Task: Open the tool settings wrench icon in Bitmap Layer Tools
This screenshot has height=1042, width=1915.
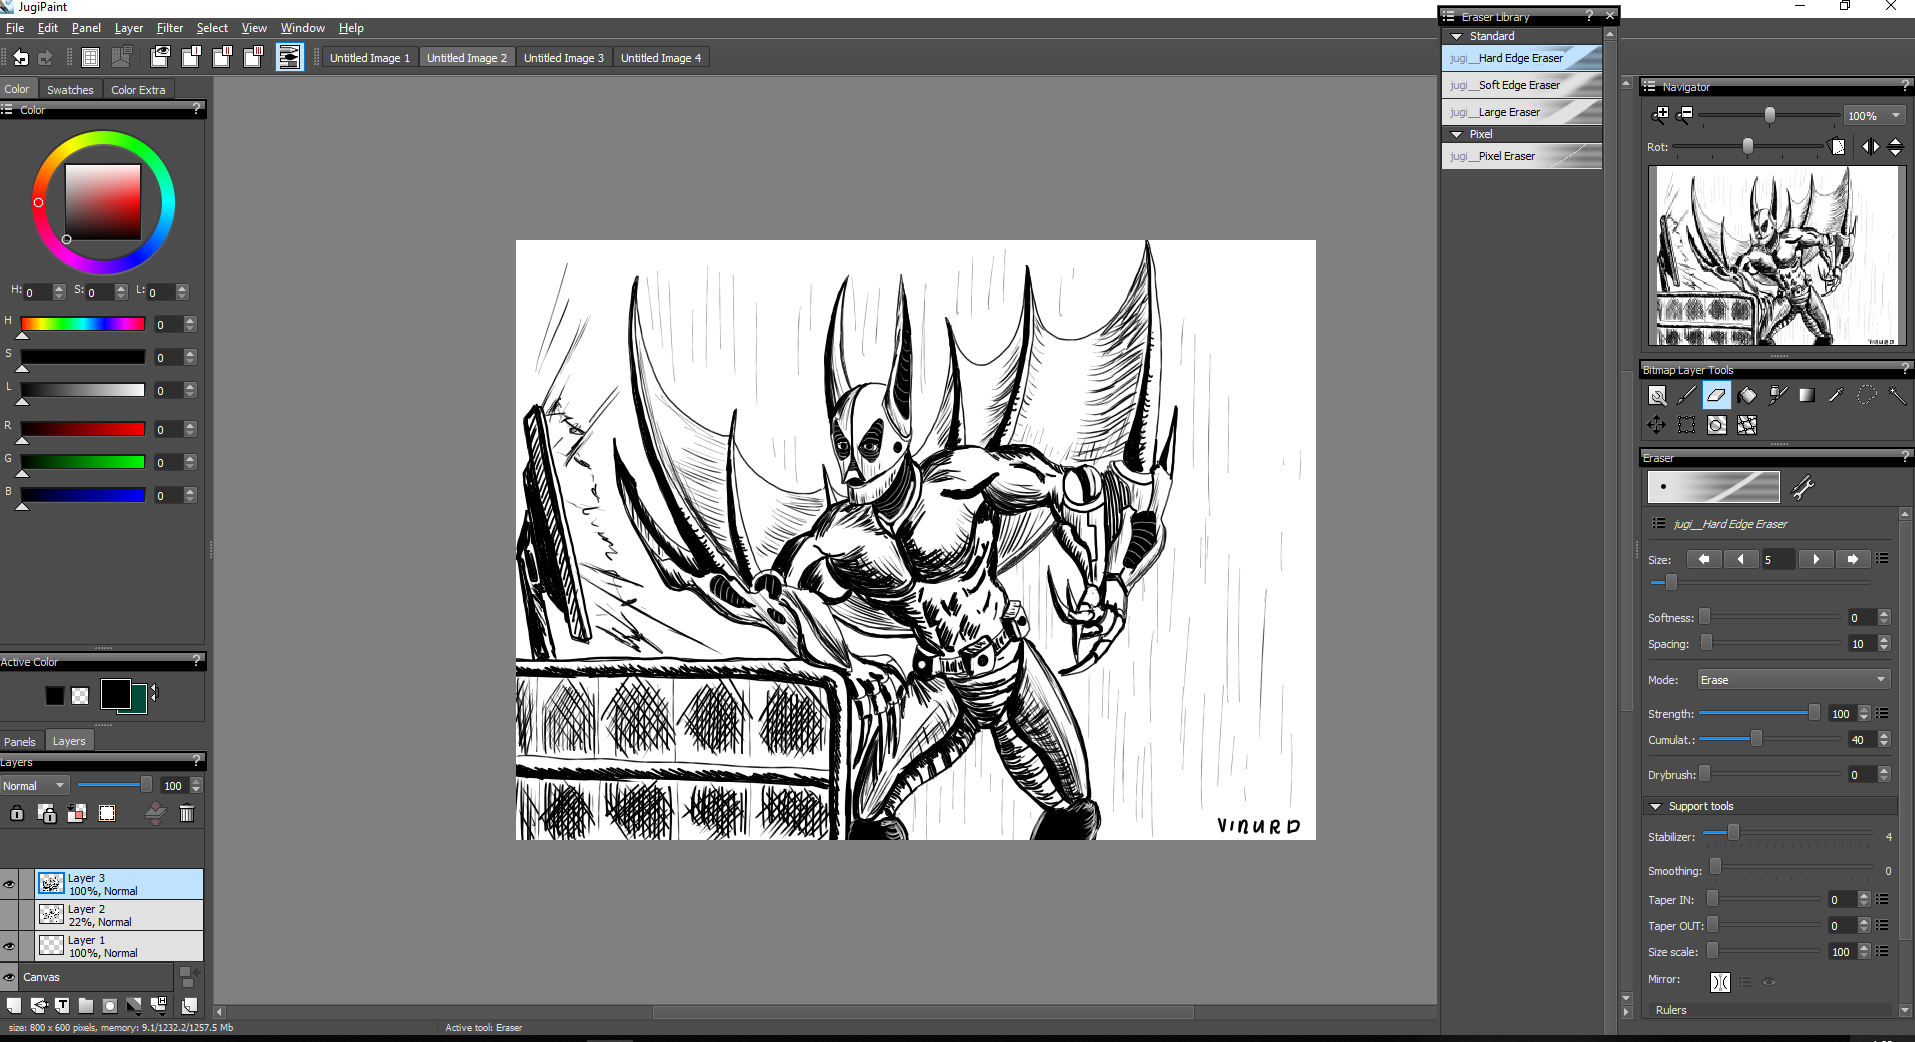Action: pos(1657,395)
